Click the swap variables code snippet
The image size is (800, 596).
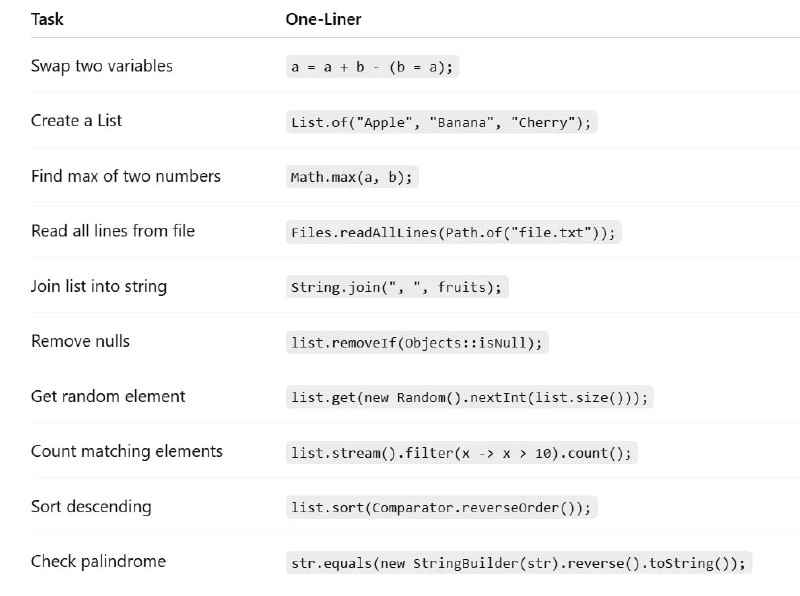pyautogui.click(x=372, y=67)
